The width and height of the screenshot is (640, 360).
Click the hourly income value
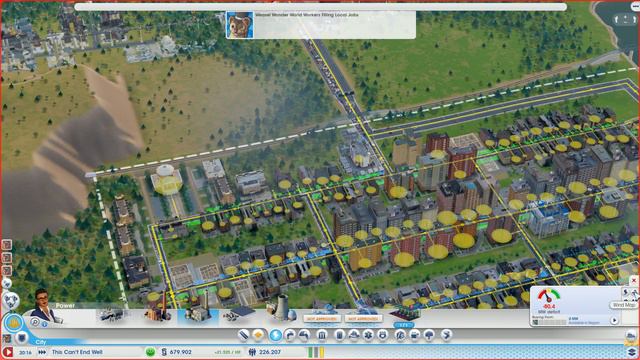click(227, 352)
